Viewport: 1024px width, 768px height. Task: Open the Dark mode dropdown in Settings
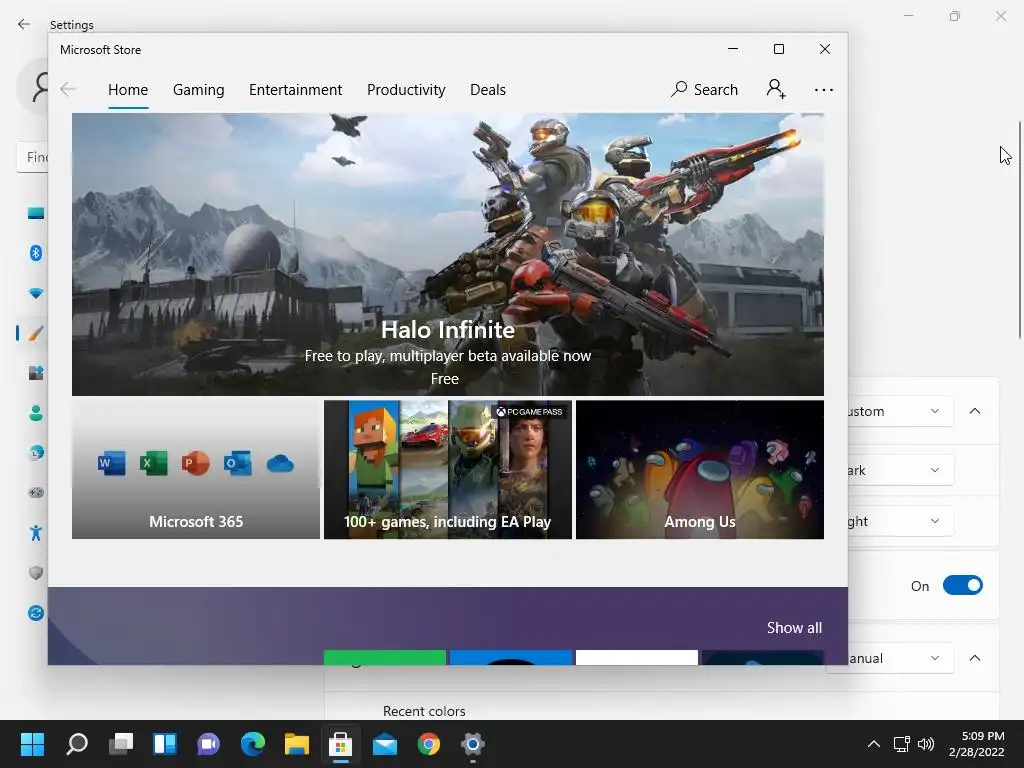coord(901,470)
